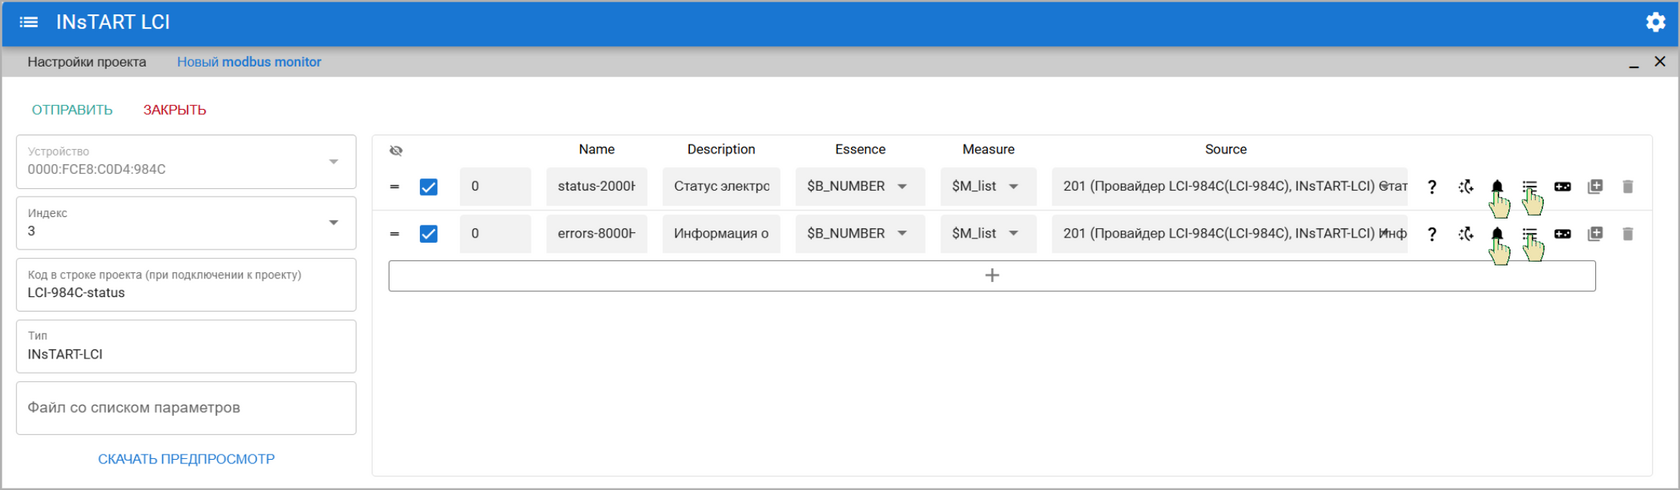Open help for the errors-8000H row
The width and height of the screenshot is (1680, 490).
pos(1432,234)
